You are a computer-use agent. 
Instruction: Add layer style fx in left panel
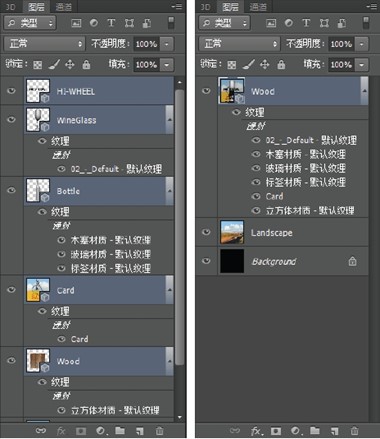(x=61, y=431)
